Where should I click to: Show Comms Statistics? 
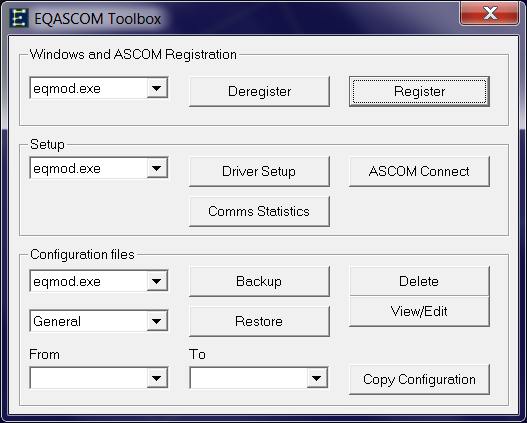[259, 211]
